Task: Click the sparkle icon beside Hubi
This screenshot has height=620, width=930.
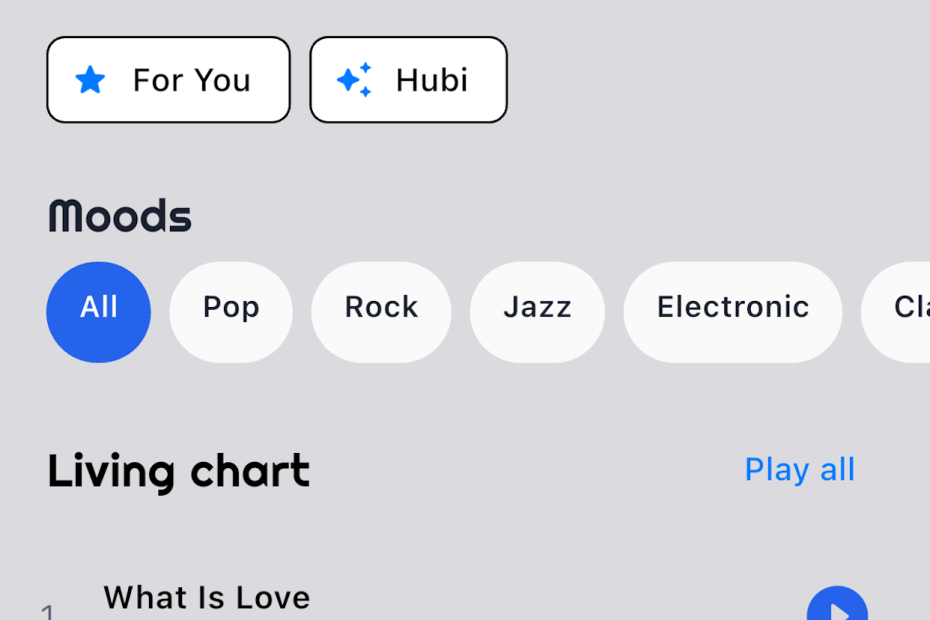Action: [x=354, y=80]
